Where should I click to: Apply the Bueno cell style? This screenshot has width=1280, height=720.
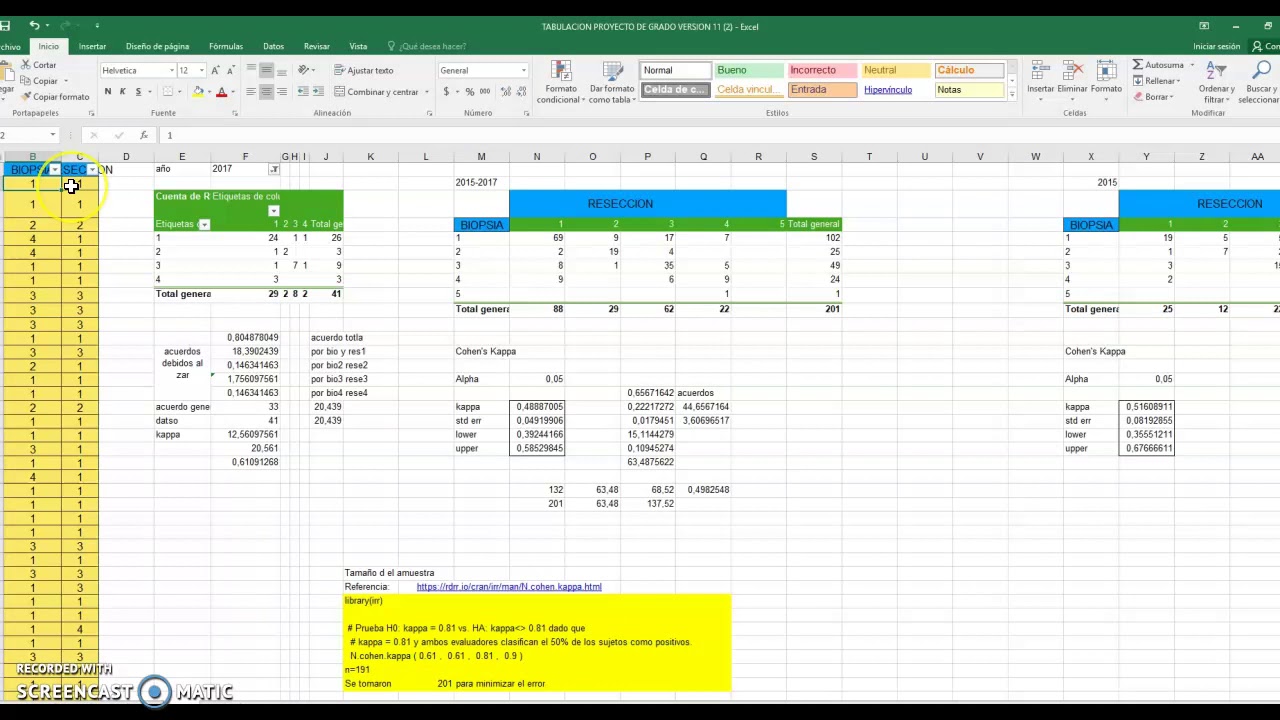click(748, 70)
